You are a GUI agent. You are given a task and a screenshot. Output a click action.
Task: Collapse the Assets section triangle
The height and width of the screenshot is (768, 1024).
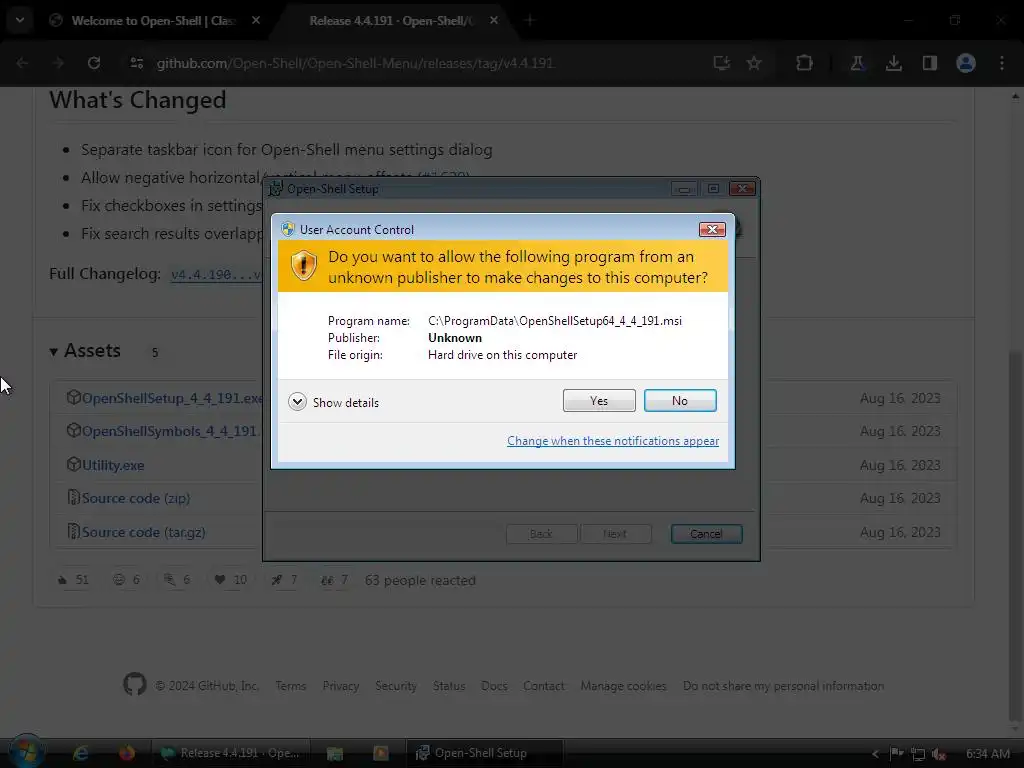[54, 352]
